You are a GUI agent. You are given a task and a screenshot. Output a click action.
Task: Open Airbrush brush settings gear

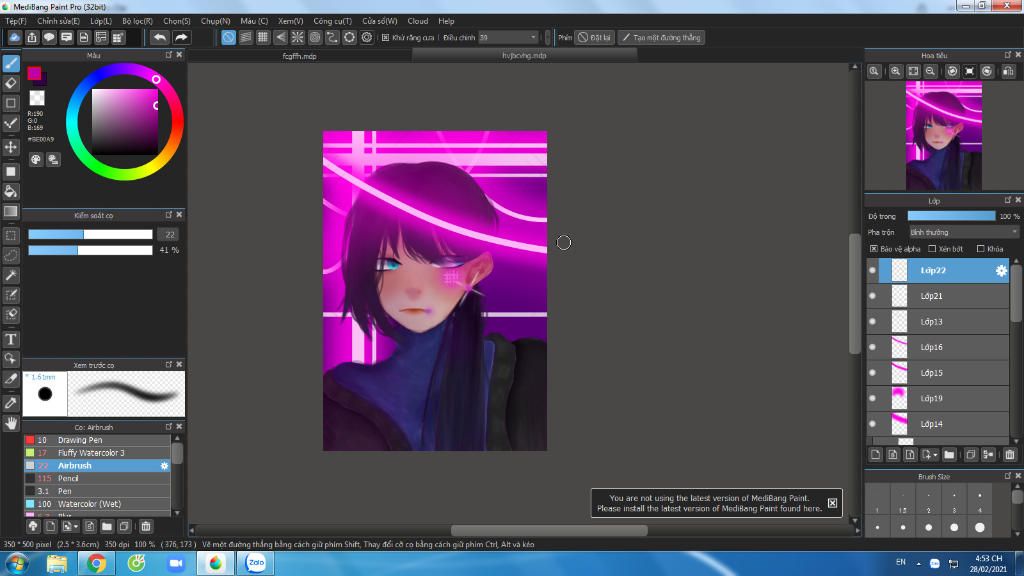click(x=164, y=466)
